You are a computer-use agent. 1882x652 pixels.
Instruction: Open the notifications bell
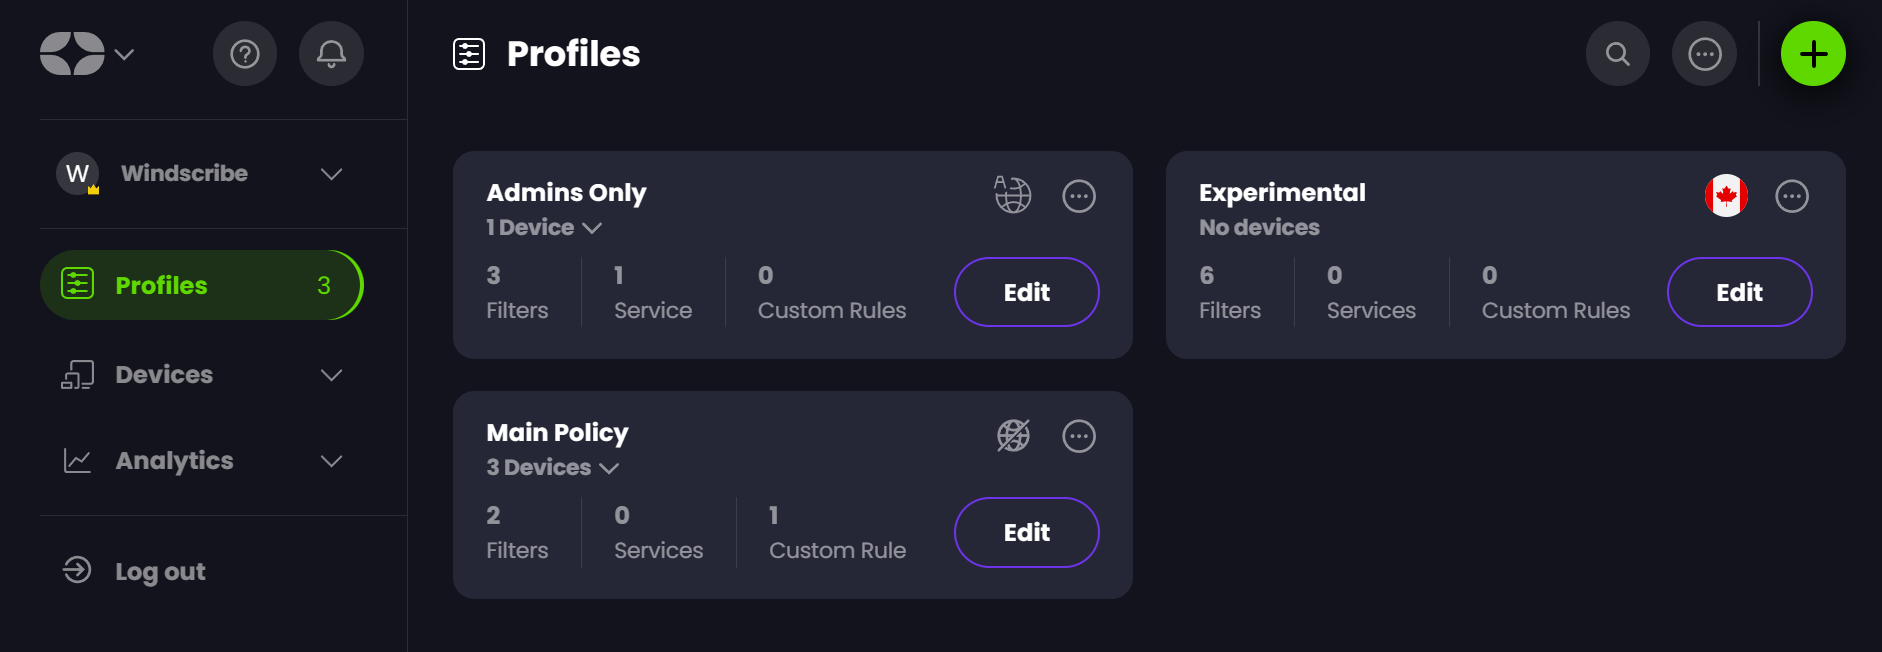[331, 54]
